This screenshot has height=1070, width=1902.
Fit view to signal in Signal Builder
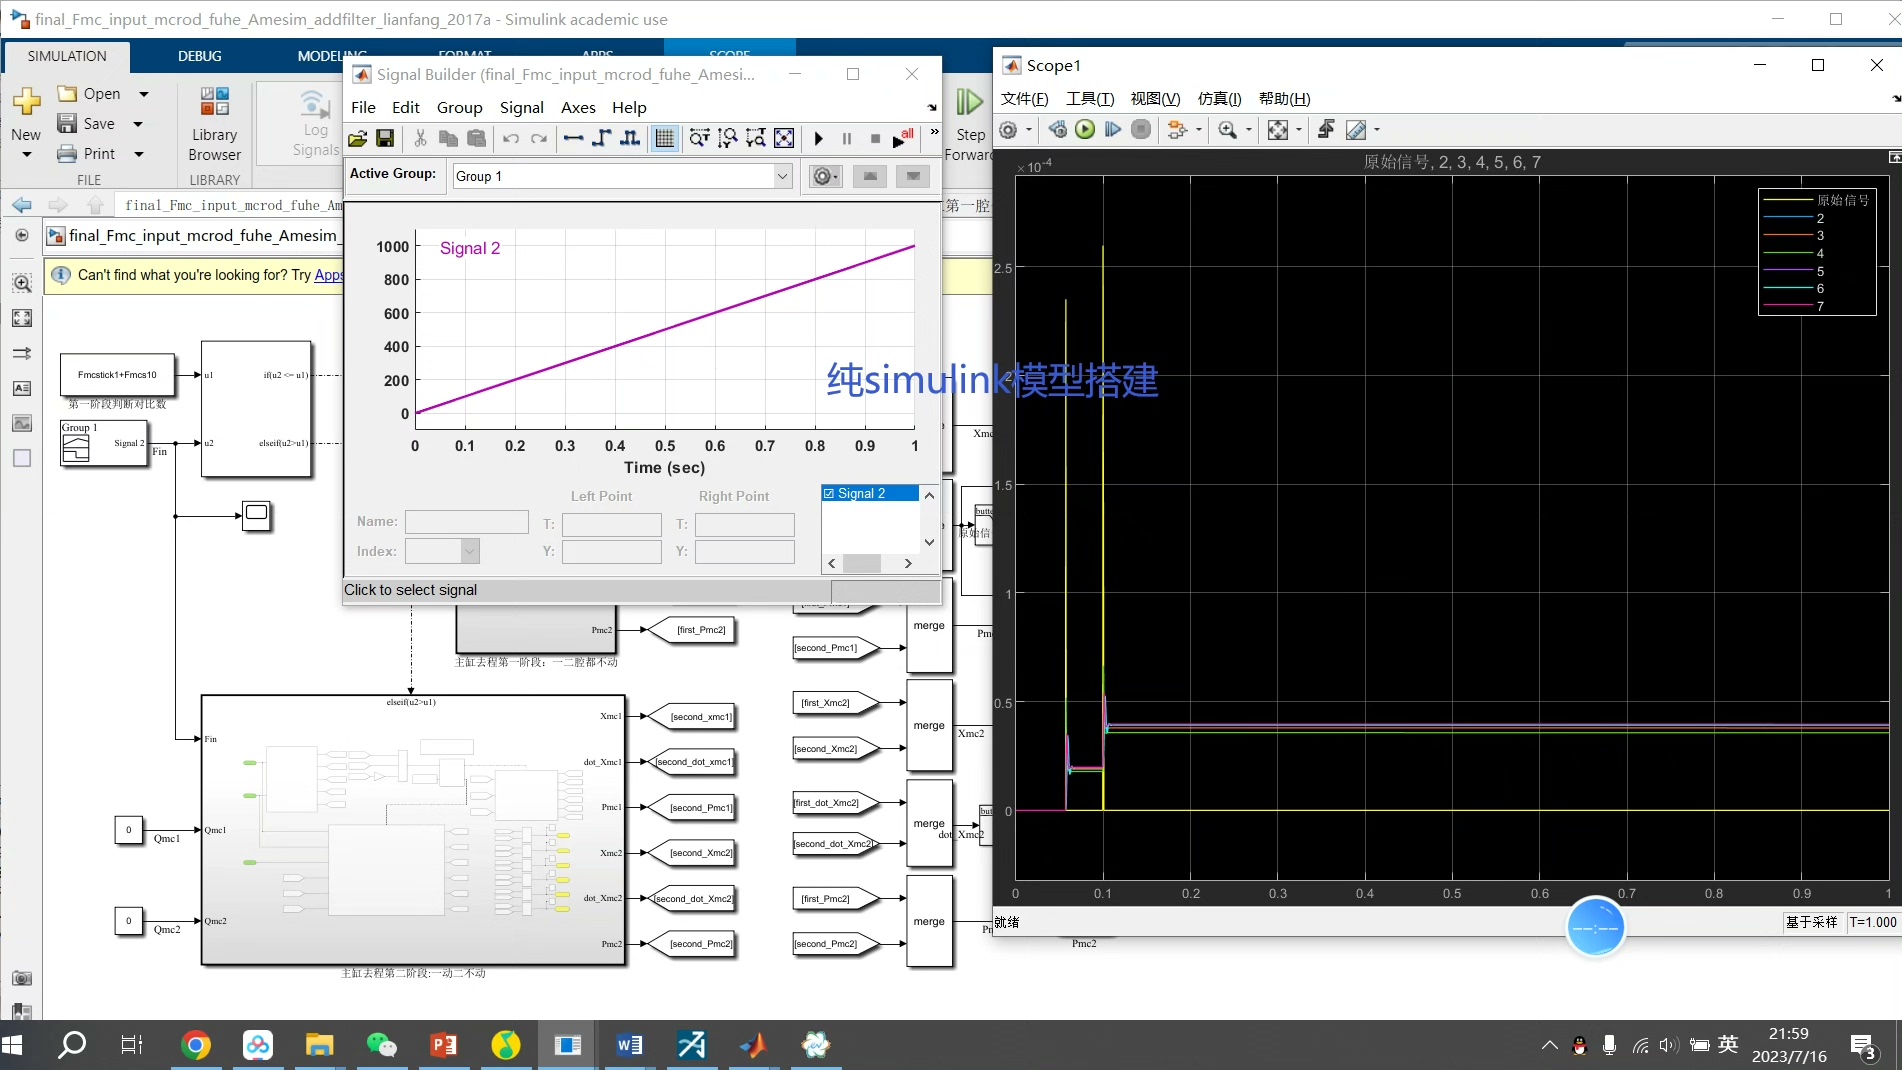(x=785, y=139)
